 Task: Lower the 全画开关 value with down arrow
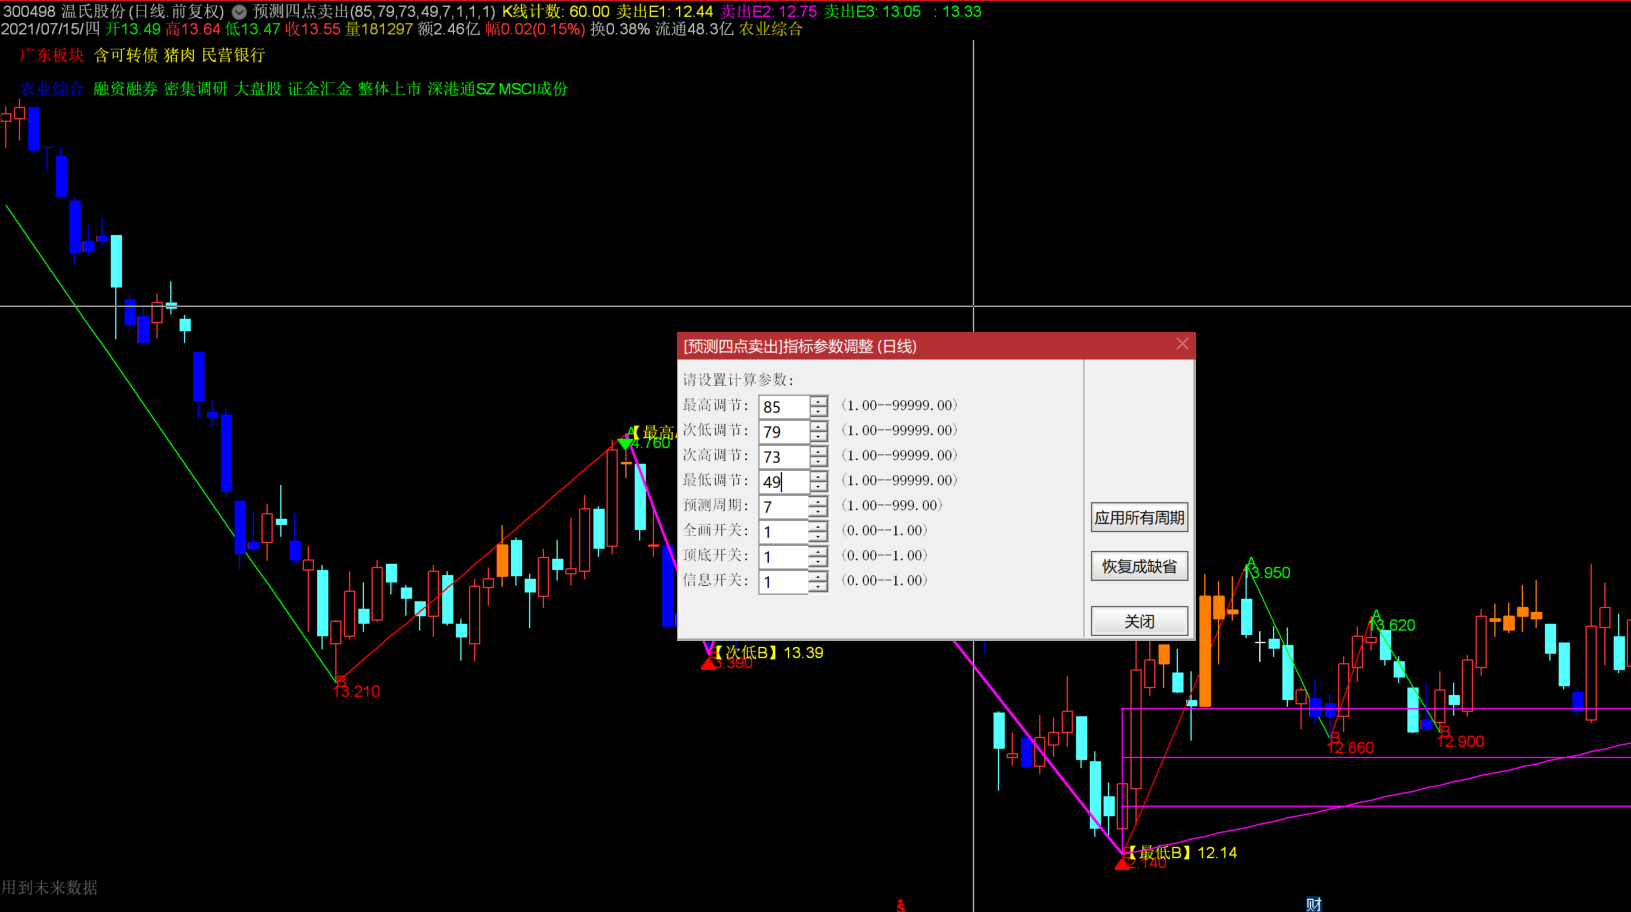point(819,537)
